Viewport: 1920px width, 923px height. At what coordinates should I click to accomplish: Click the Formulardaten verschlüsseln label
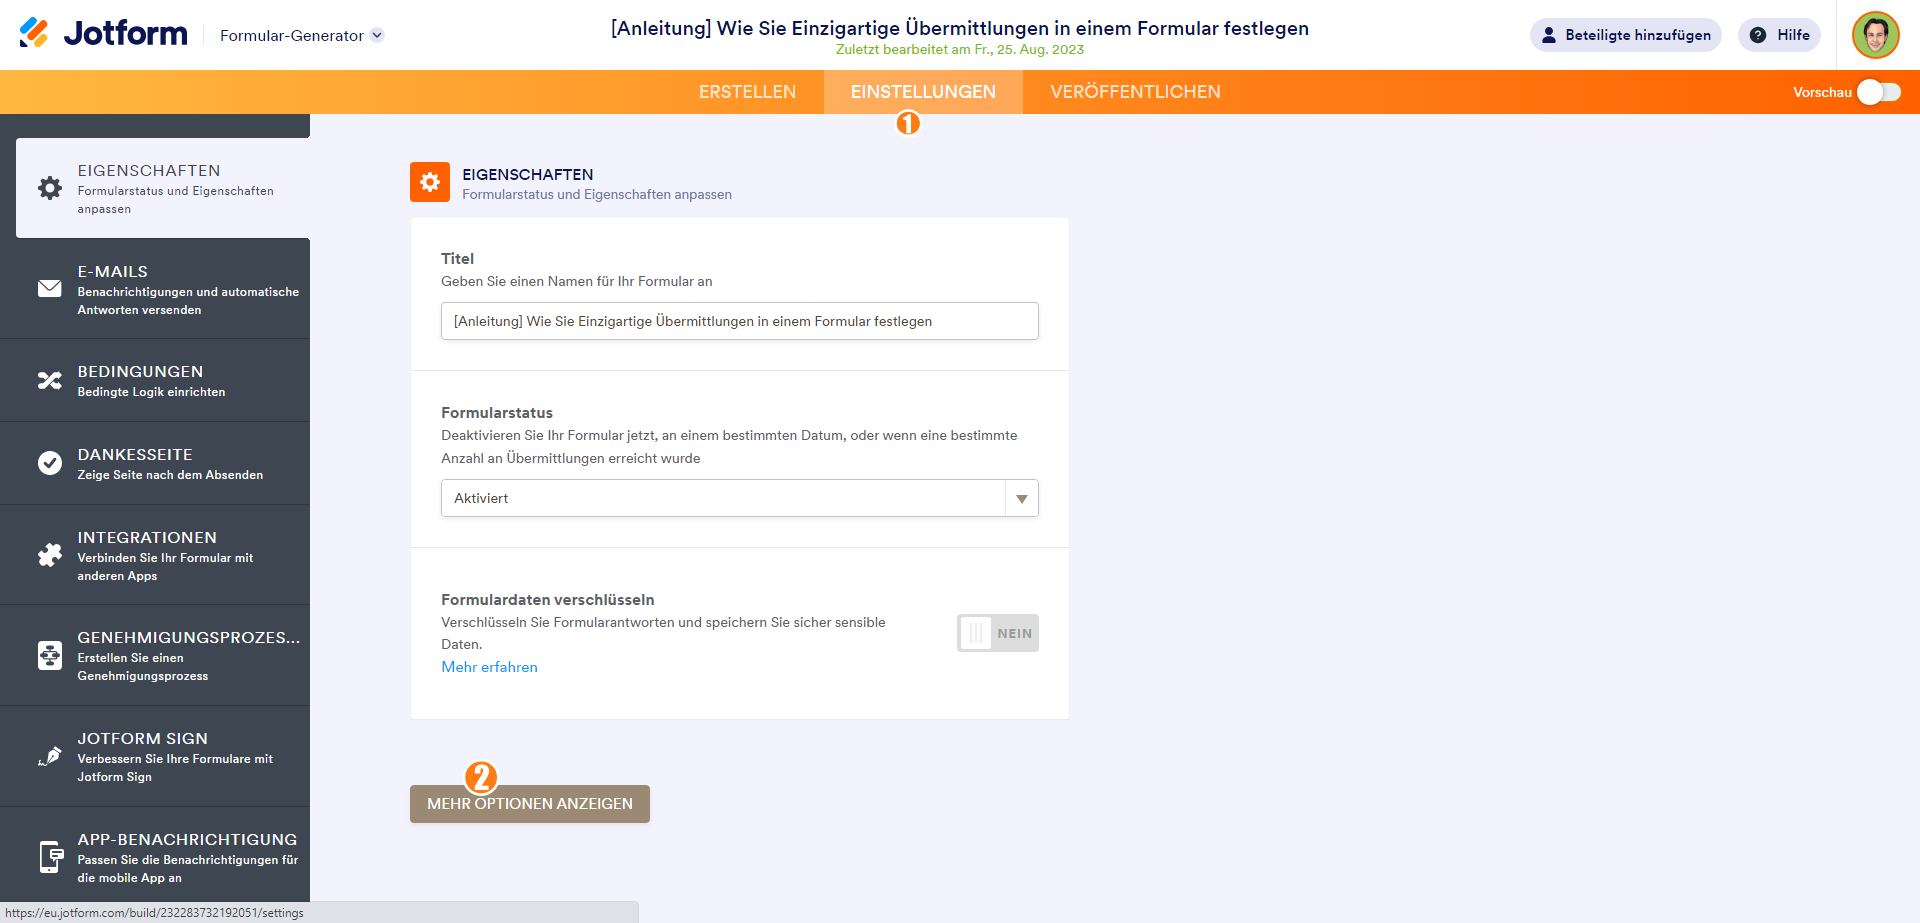pyautogui.click(x=548, y=600)
